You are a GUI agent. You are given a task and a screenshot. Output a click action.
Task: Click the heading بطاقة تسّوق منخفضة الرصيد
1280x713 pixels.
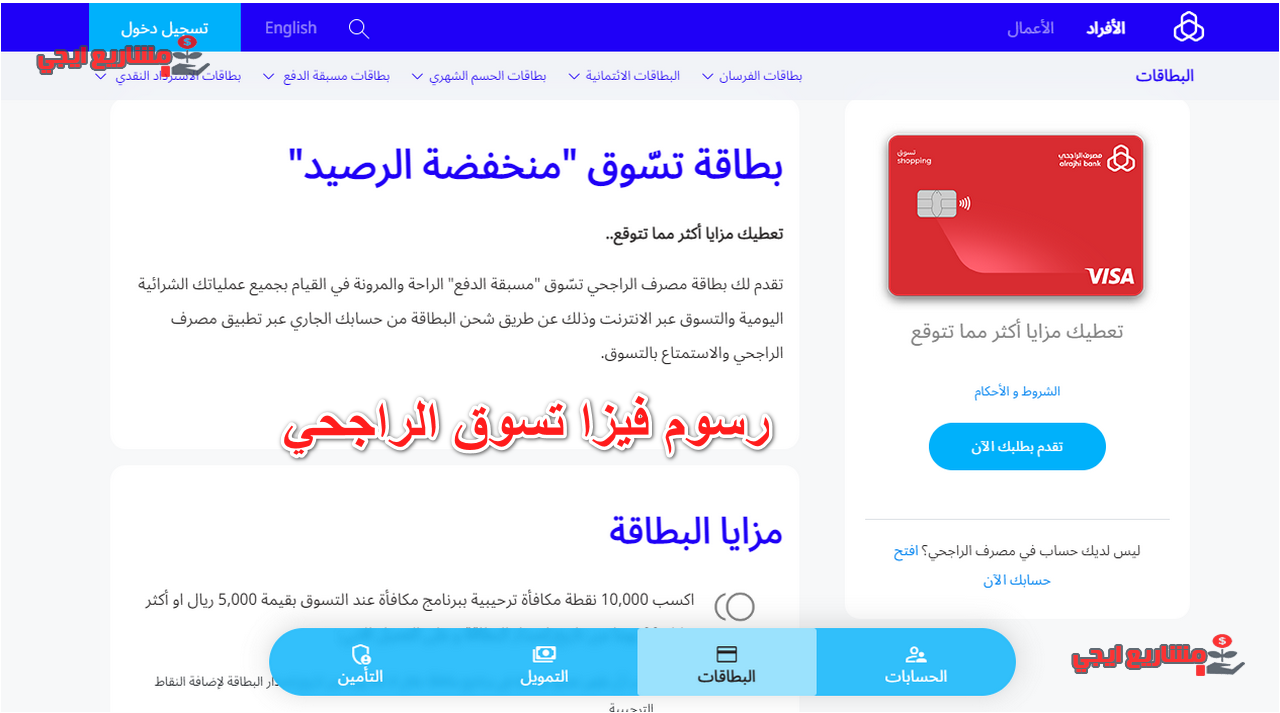tap(536, 166)
